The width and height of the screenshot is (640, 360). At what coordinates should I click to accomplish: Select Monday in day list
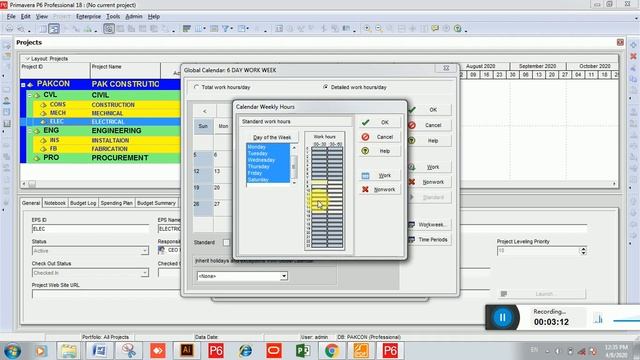tap(268, 147)
